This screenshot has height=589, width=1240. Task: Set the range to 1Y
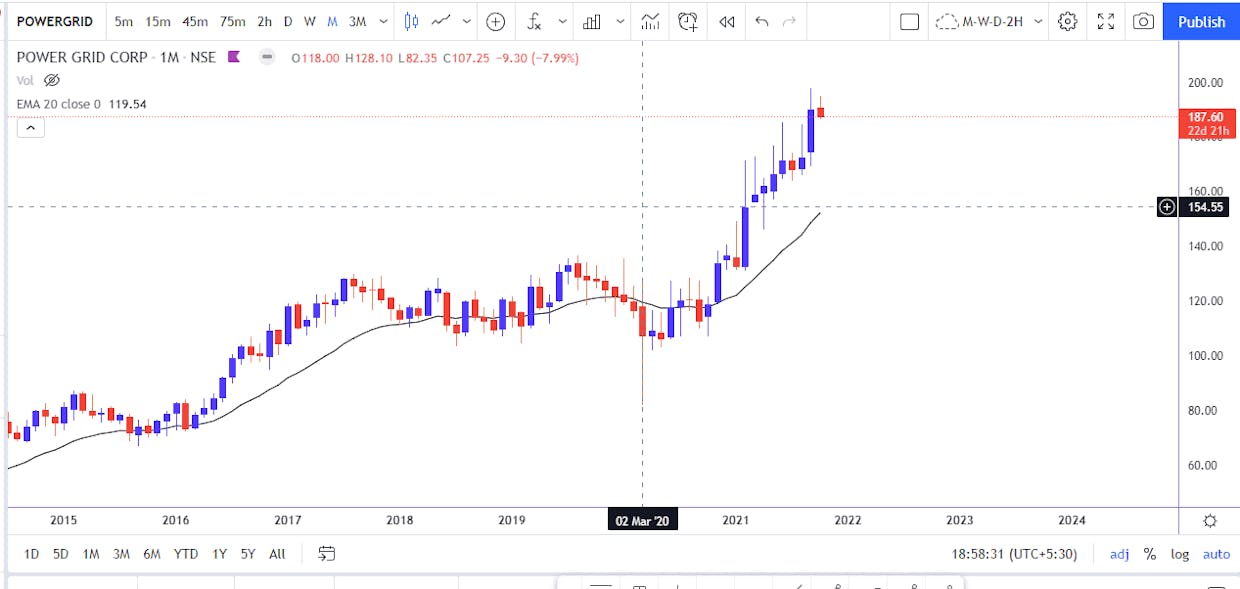219,554
